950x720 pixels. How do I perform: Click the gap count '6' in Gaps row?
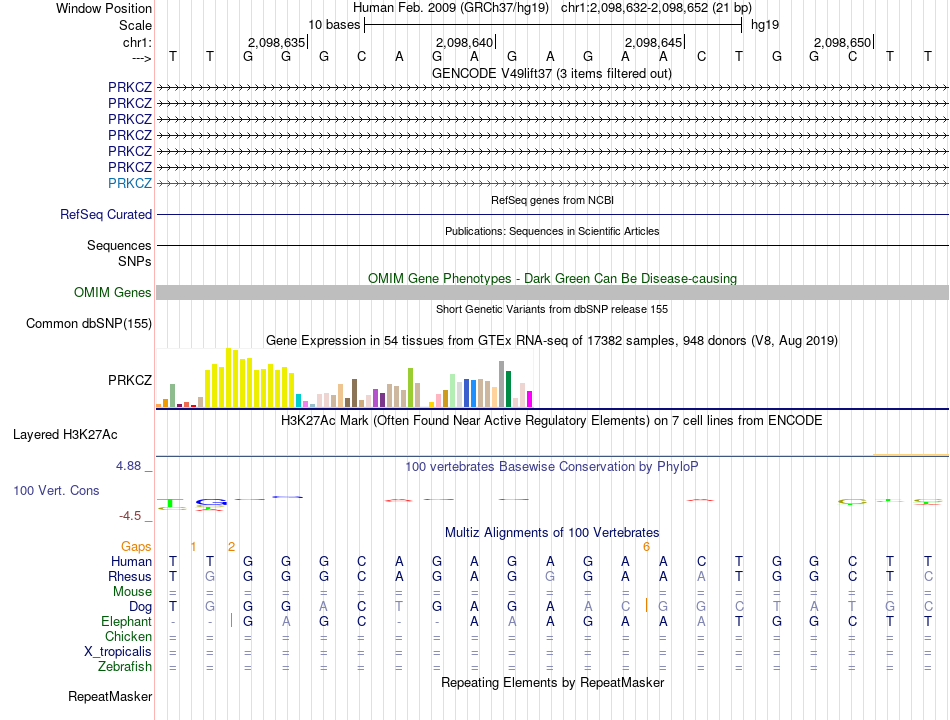coord(646,547)
